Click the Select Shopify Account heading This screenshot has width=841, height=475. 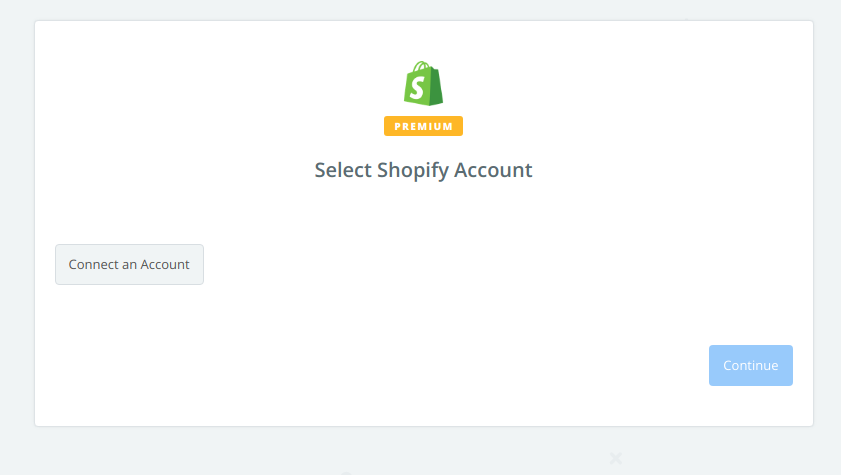tap(423, 170)
